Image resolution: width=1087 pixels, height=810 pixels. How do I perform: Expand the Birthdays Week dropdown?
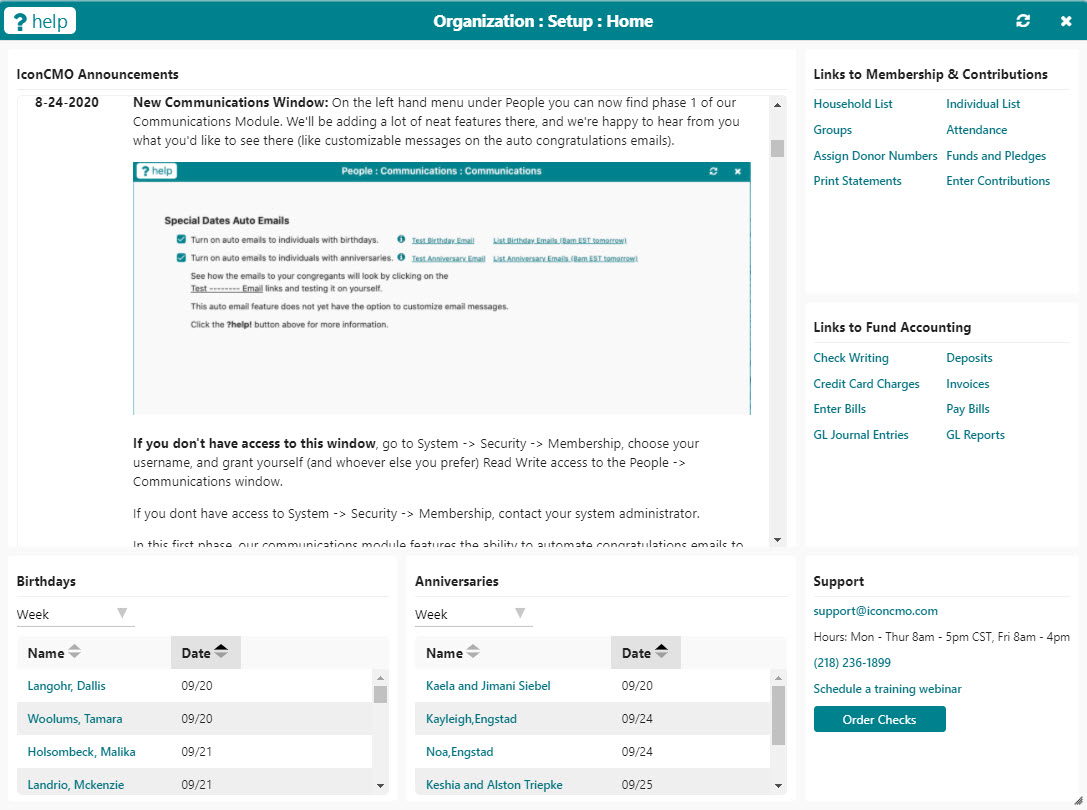(76, 614)
